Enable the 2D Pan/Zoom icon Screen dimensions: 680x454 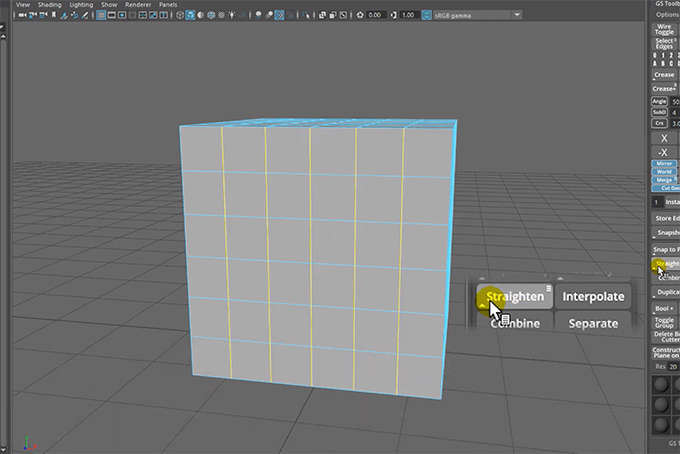pos(75,15)
